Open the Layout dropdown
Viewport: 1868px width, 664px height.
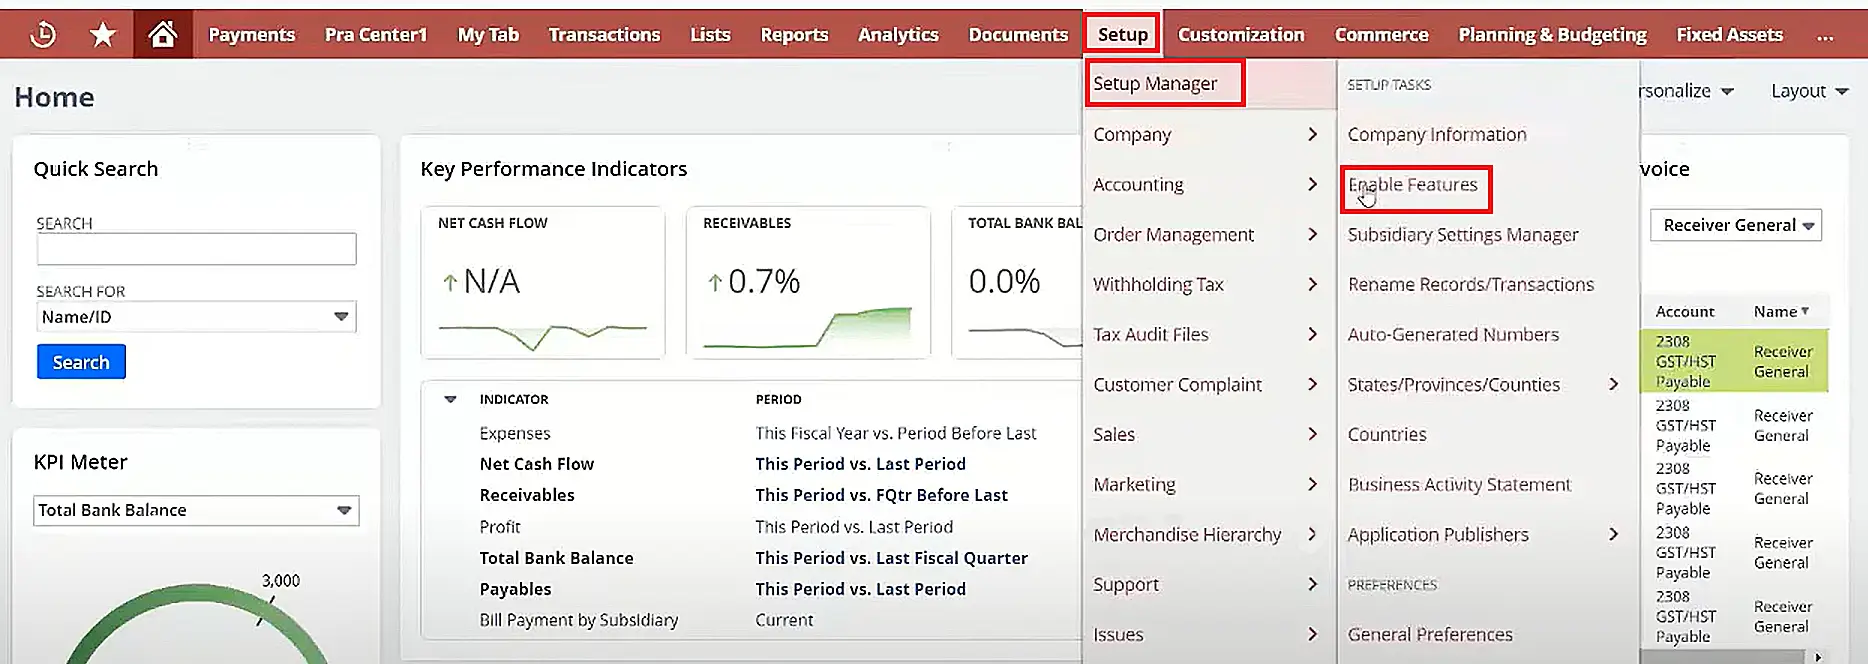pyautogui.click(x=1809, y=91)
